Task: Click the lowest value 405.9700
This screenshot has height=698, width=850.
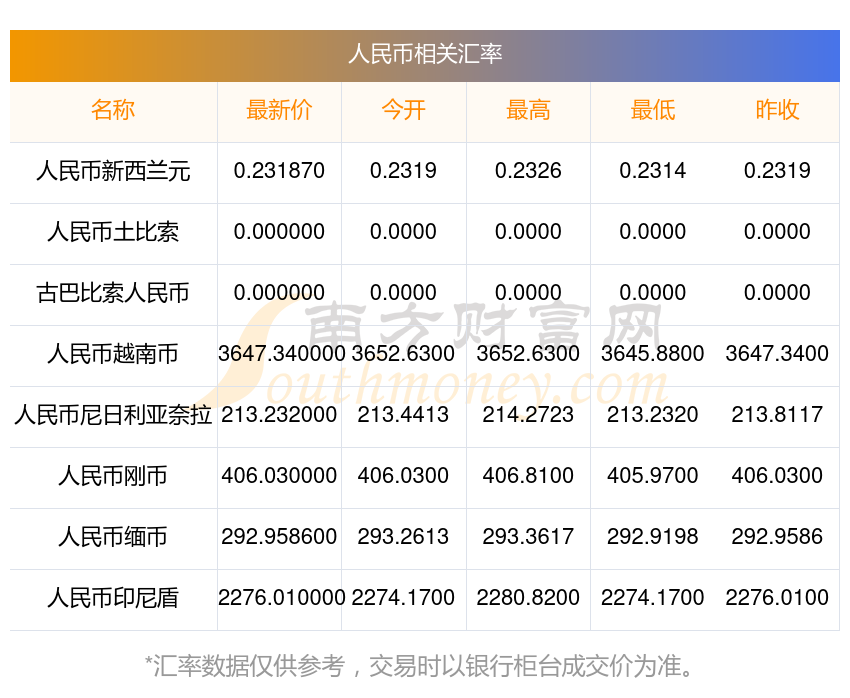Action: point(653,475)
